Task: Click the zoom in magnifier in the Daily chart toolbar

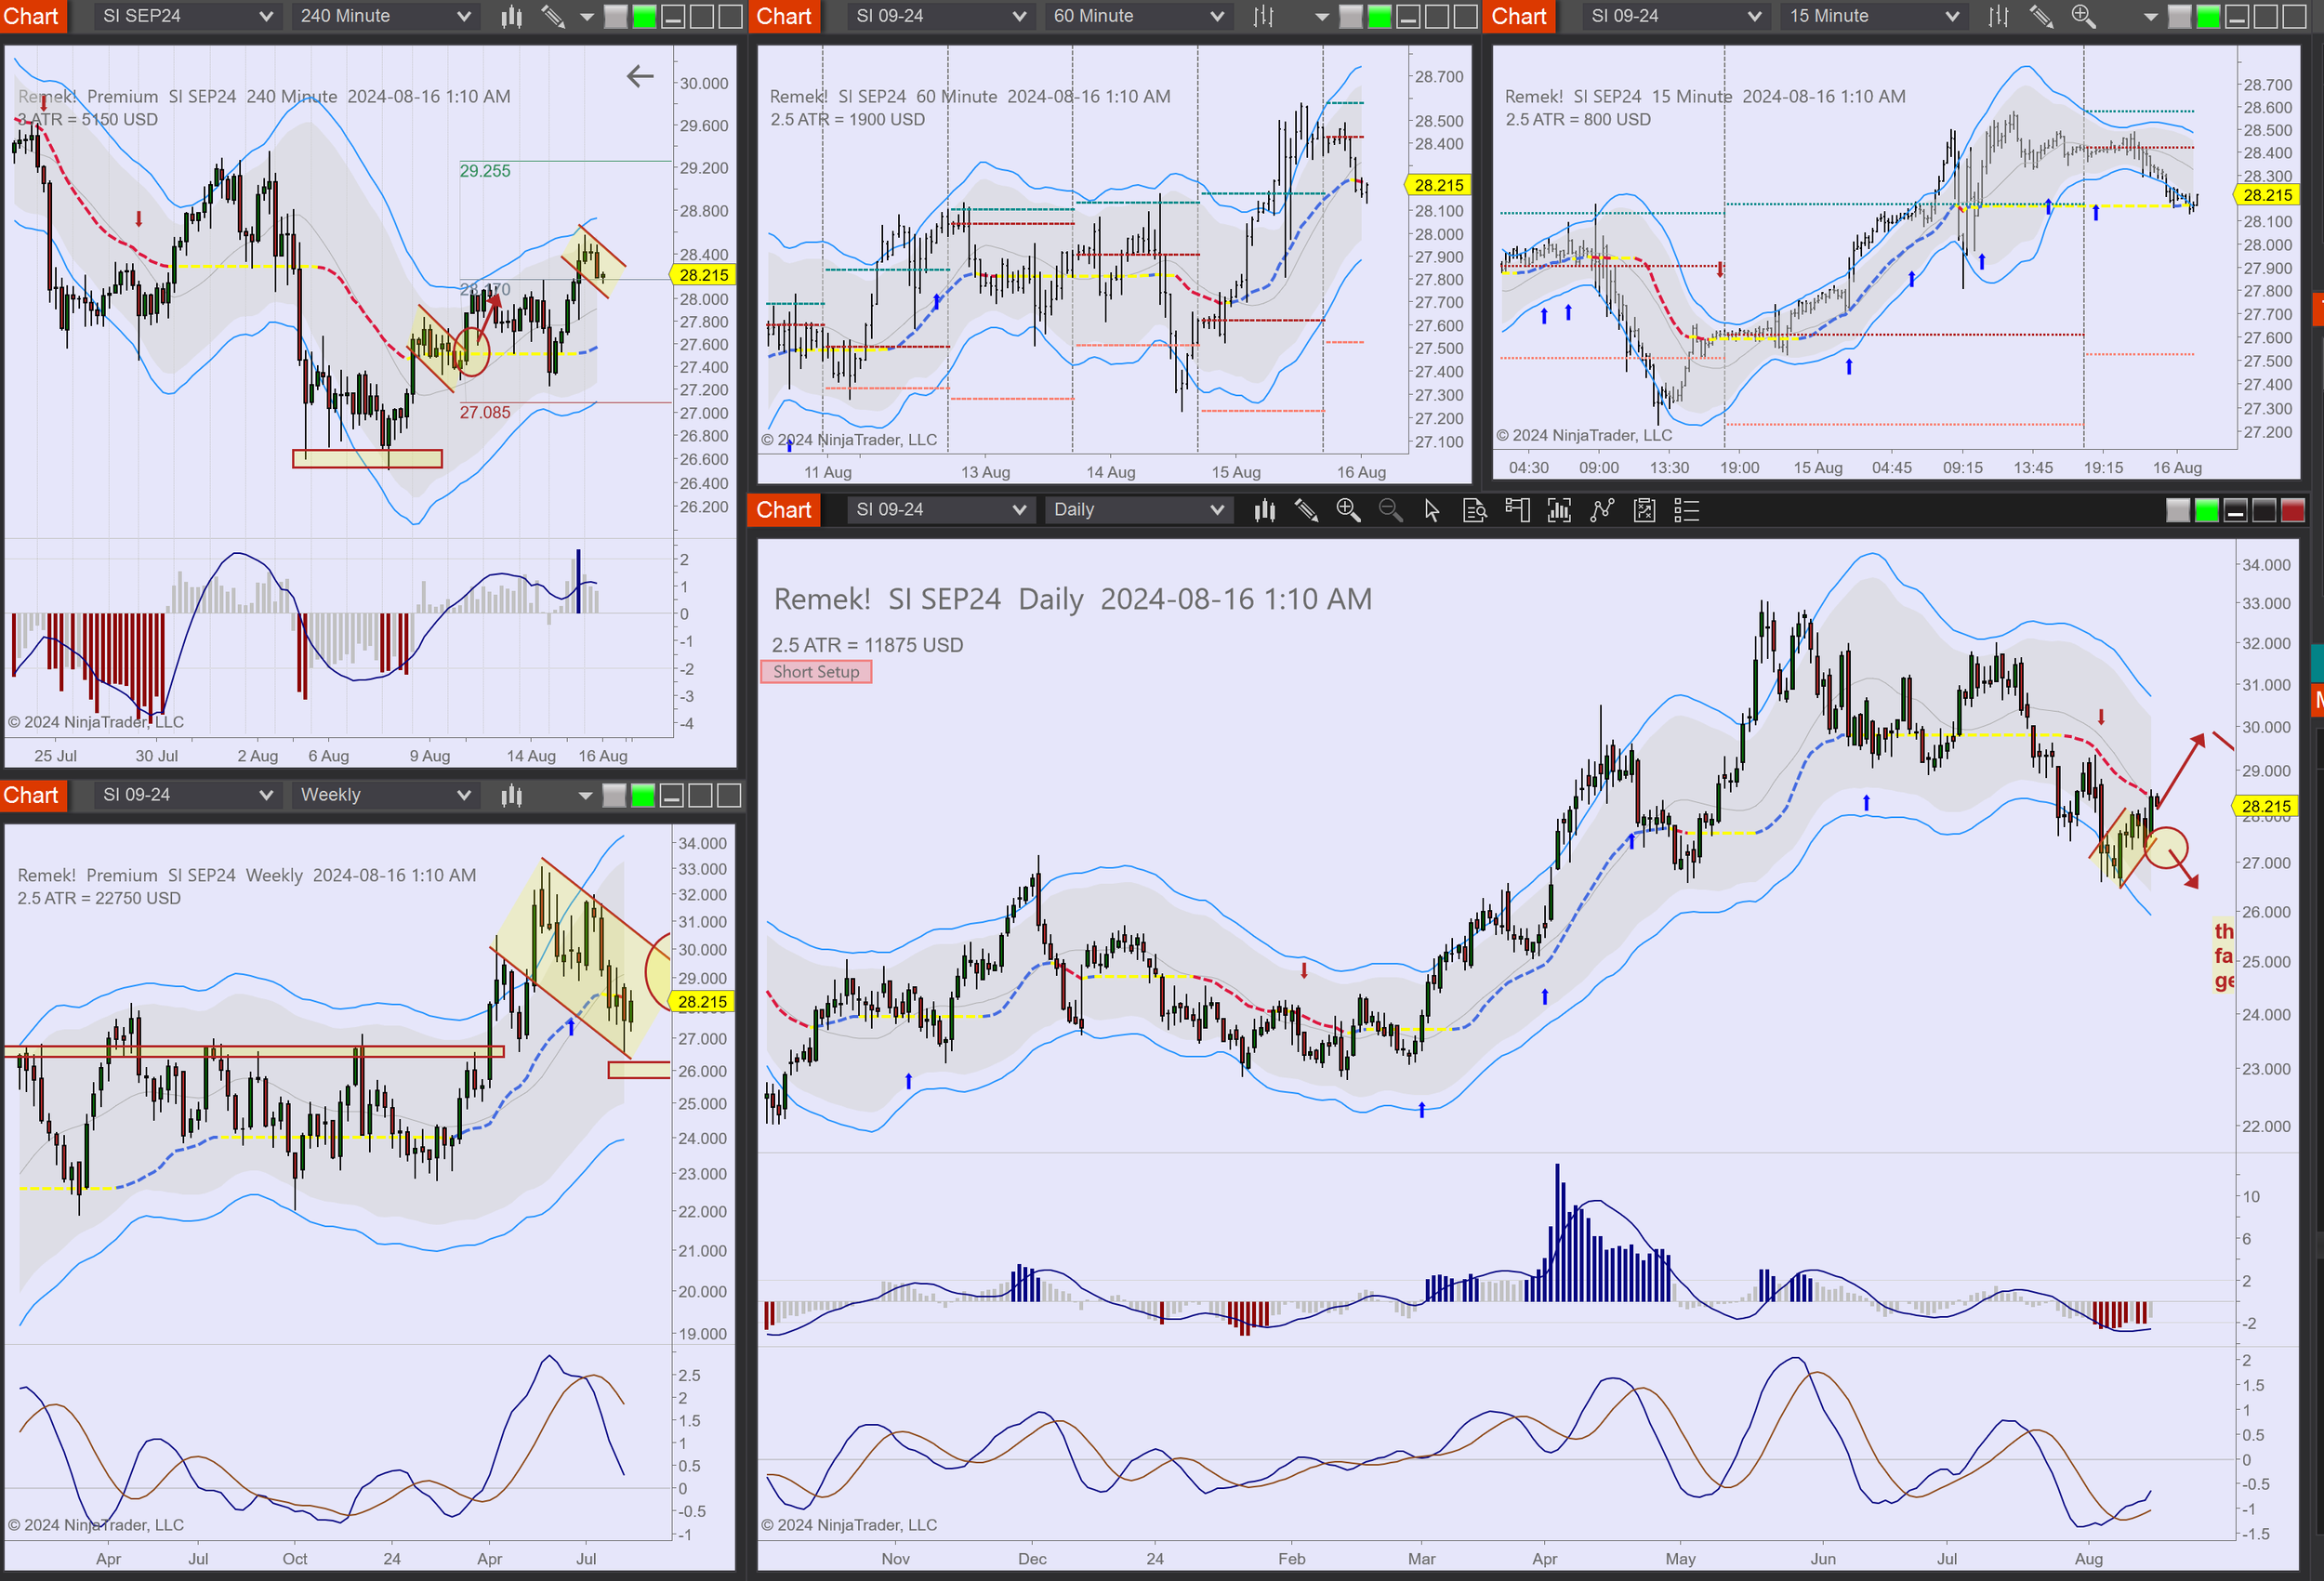Action: click(x=1348, y=510)
